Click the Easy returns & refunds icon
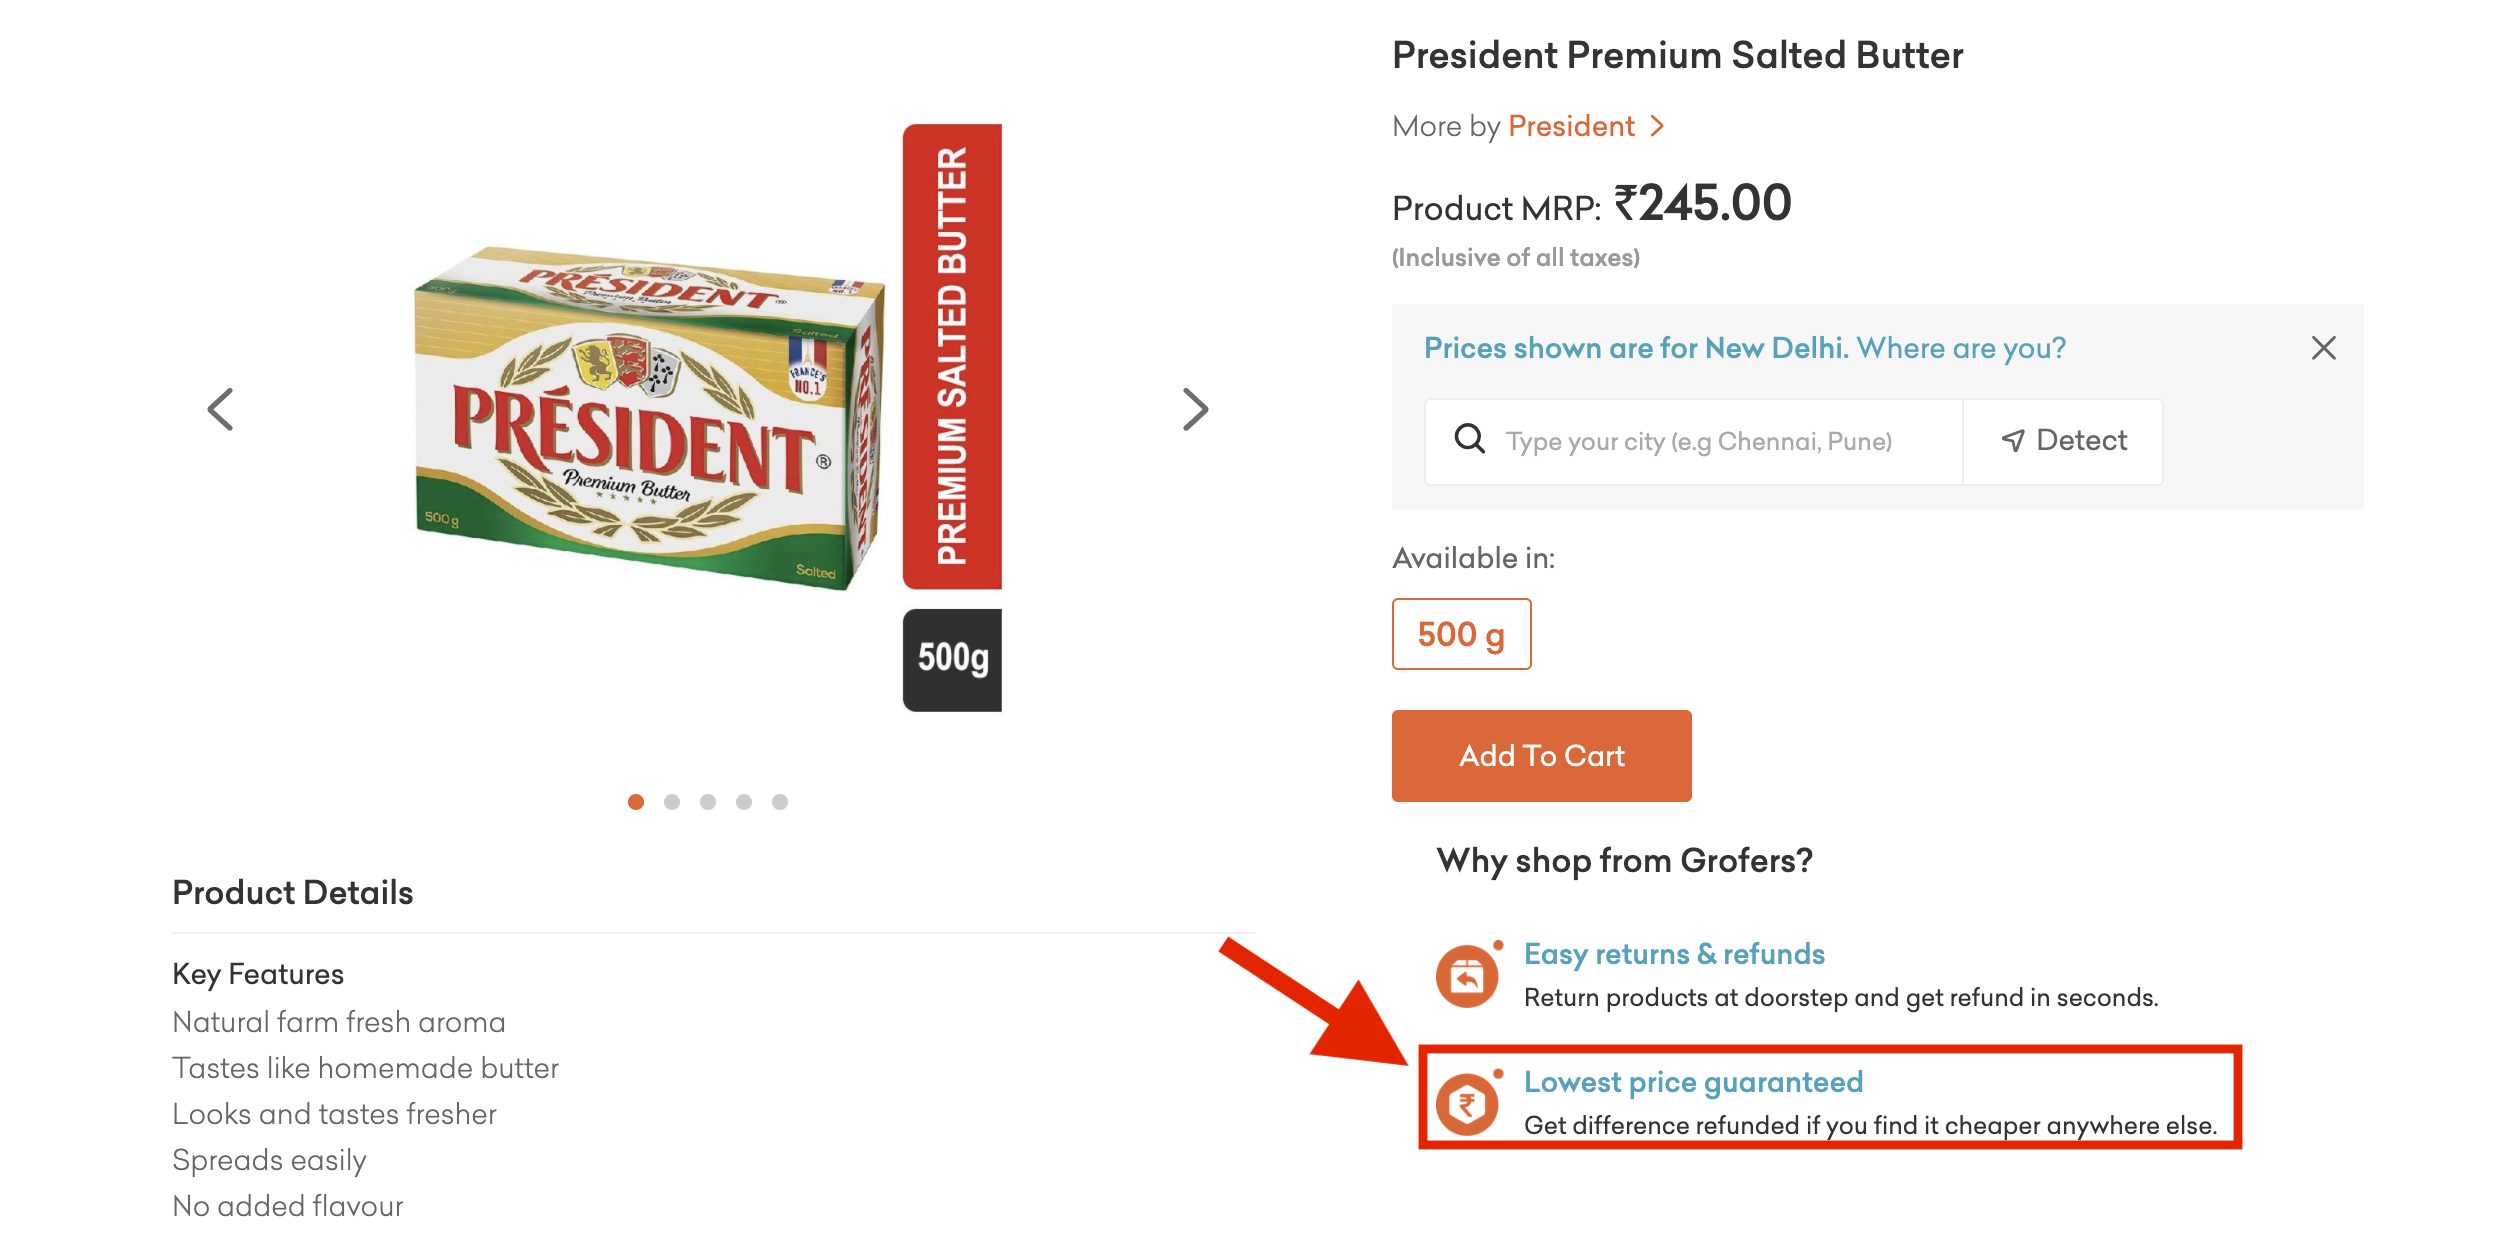 pos(1467,976)
